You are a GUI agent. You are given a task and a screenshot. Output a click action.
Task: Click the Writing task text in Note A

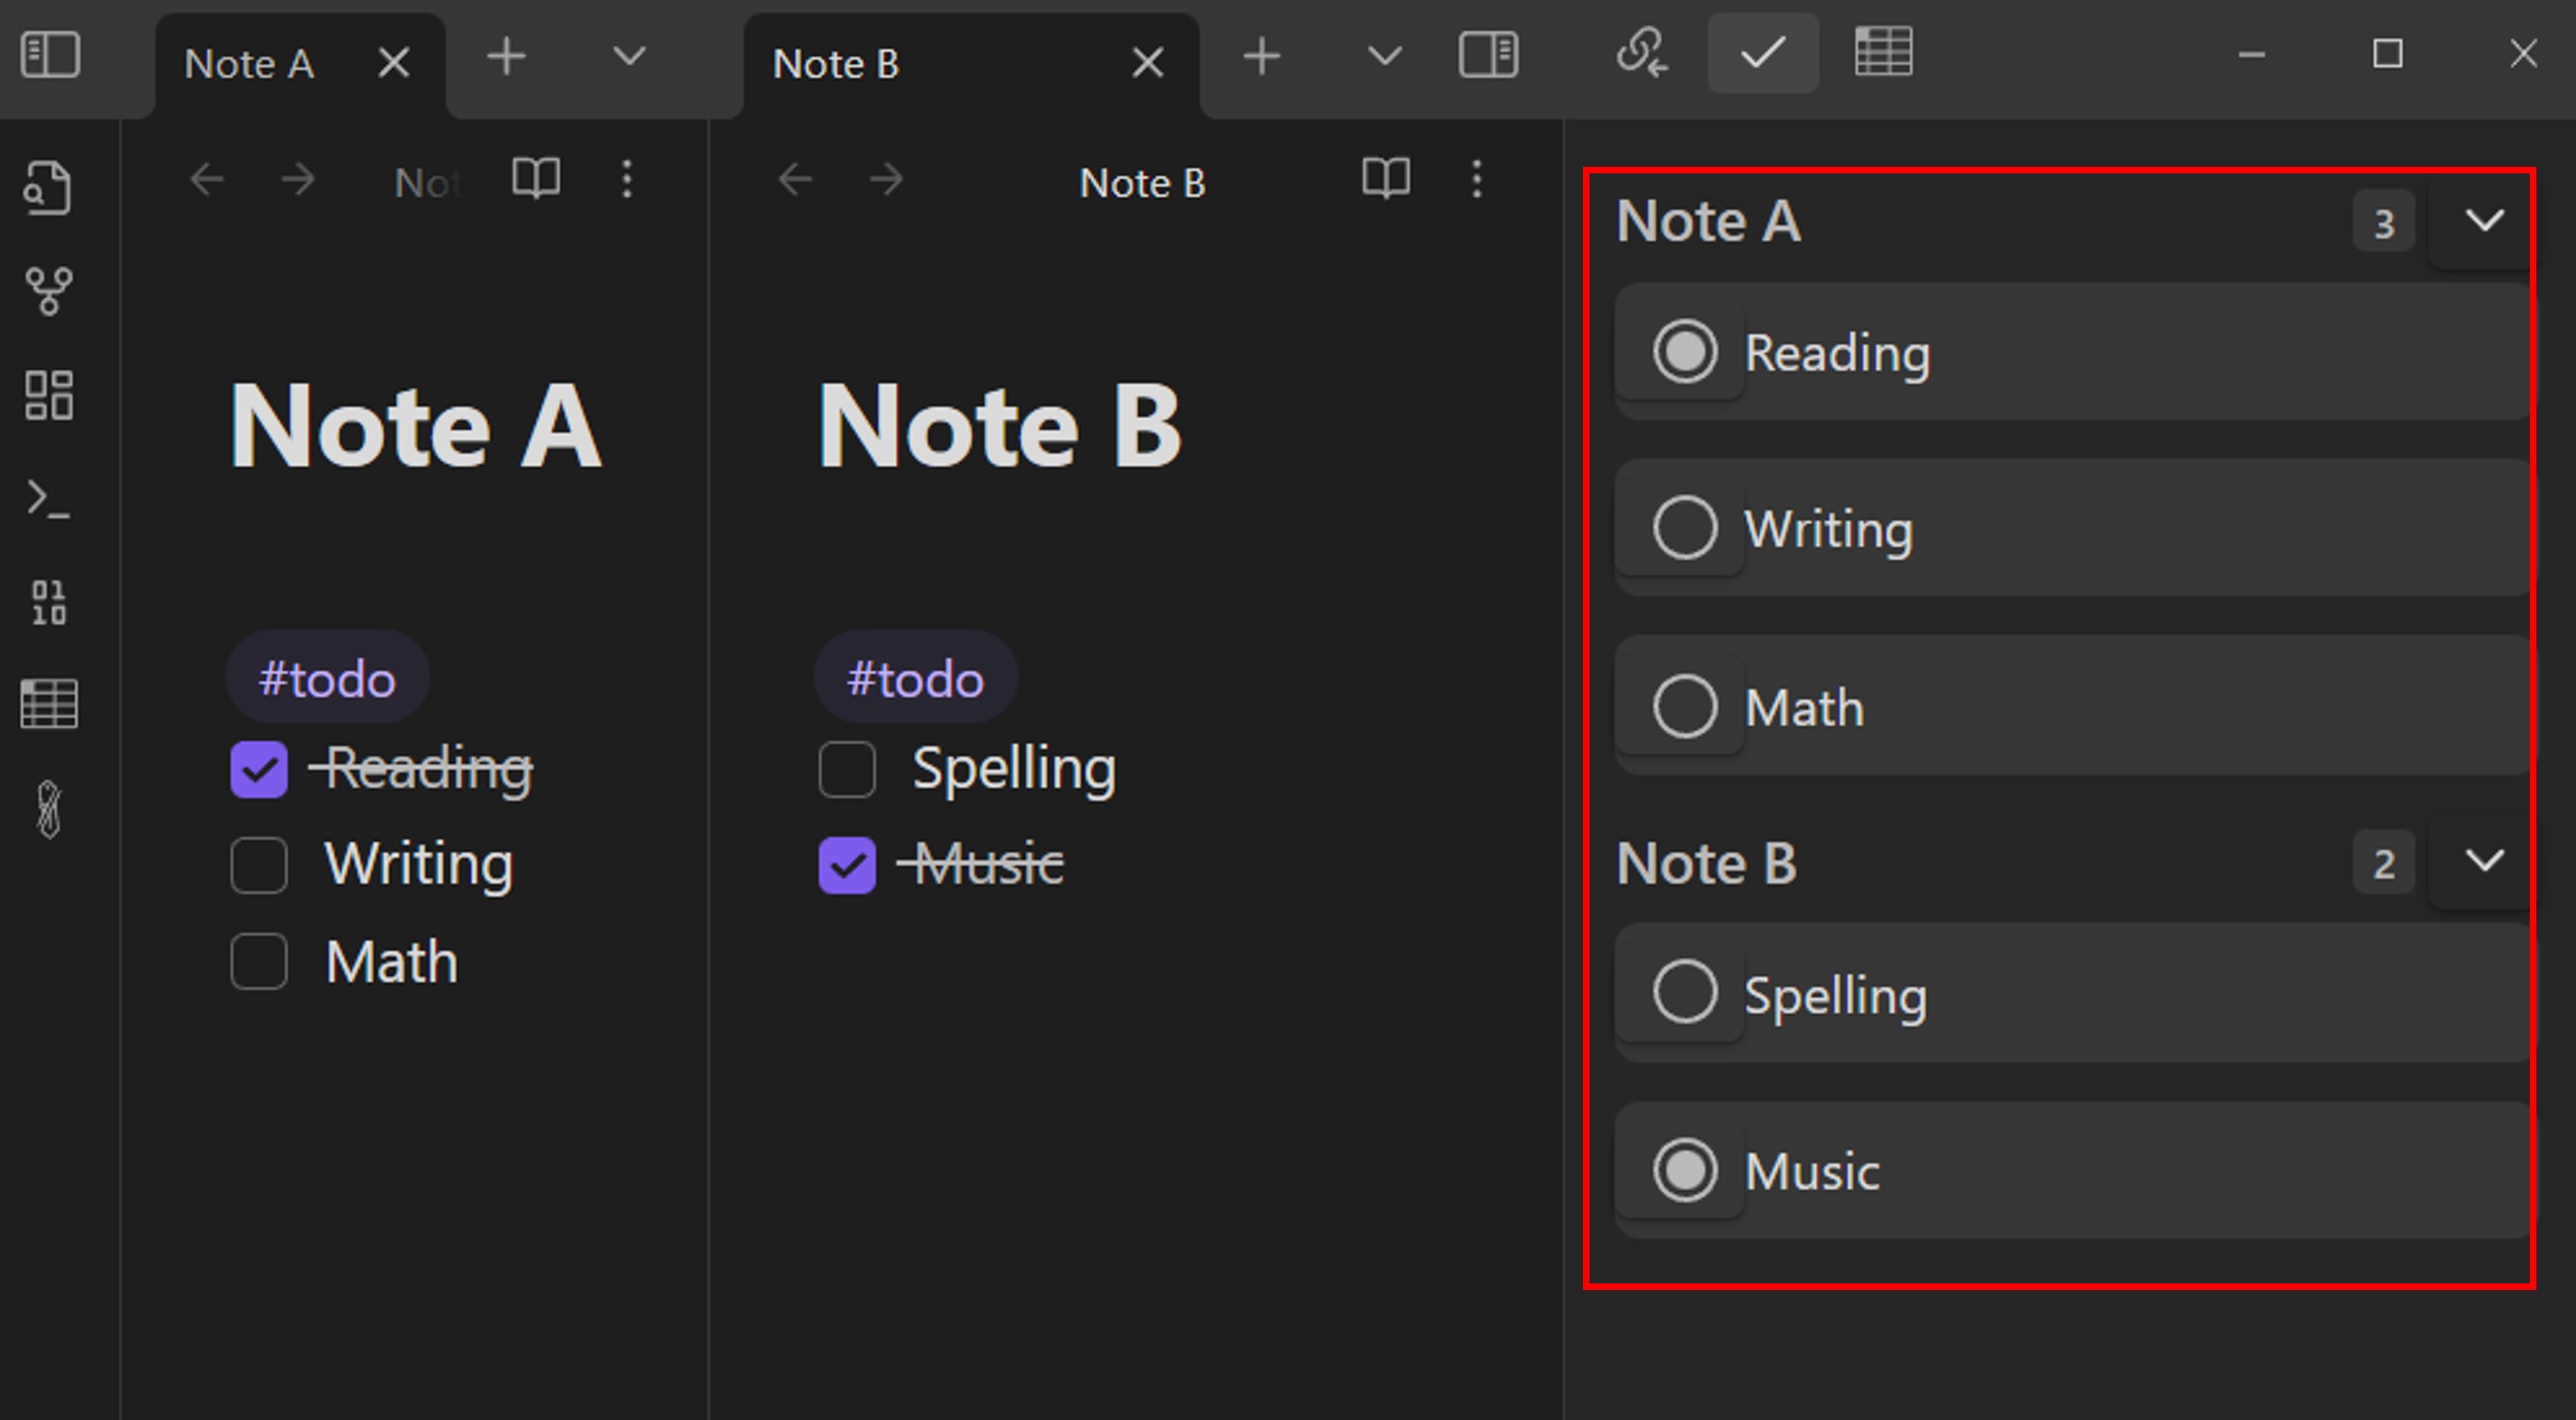[x=419, y=865]
